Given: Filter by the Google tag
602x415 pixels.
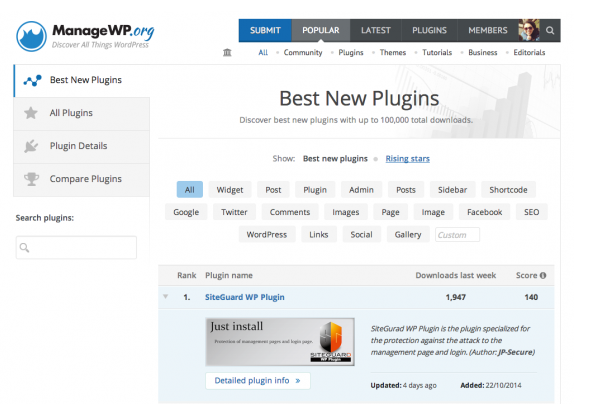Looking at the screenshot, I should pos(186,212).
